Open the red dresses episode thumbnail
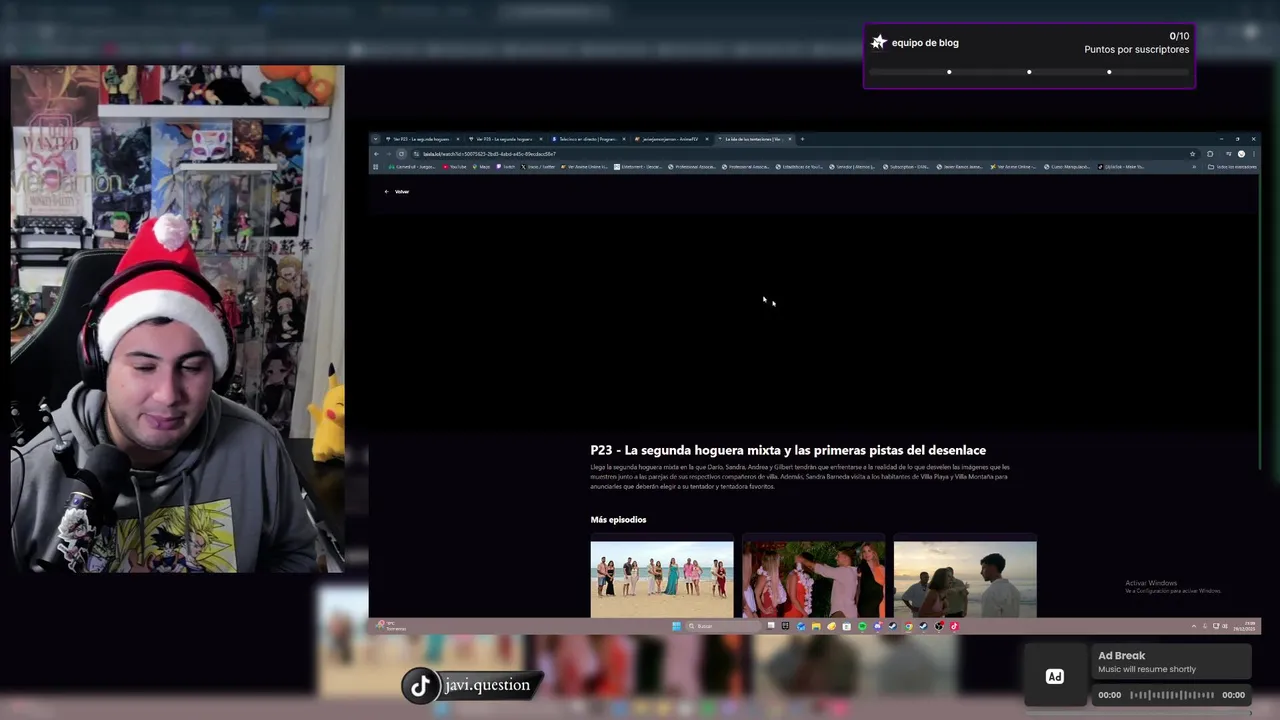Viewport: 1280px width, 720px height. 813,579
